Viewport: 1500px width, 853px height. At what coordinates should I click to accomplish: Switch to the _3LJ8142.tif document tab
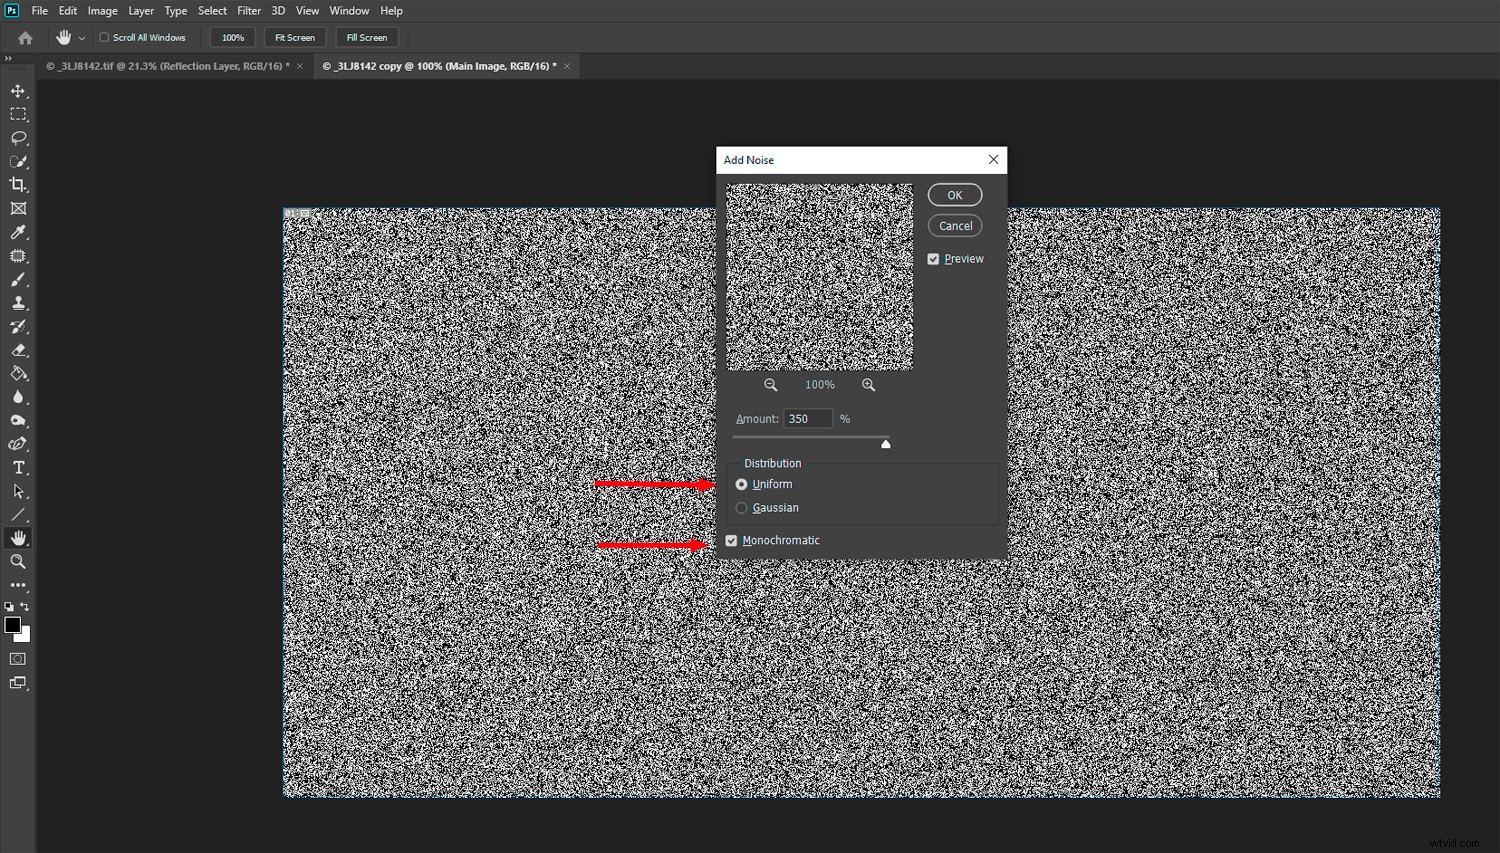(x=168, y=66)
